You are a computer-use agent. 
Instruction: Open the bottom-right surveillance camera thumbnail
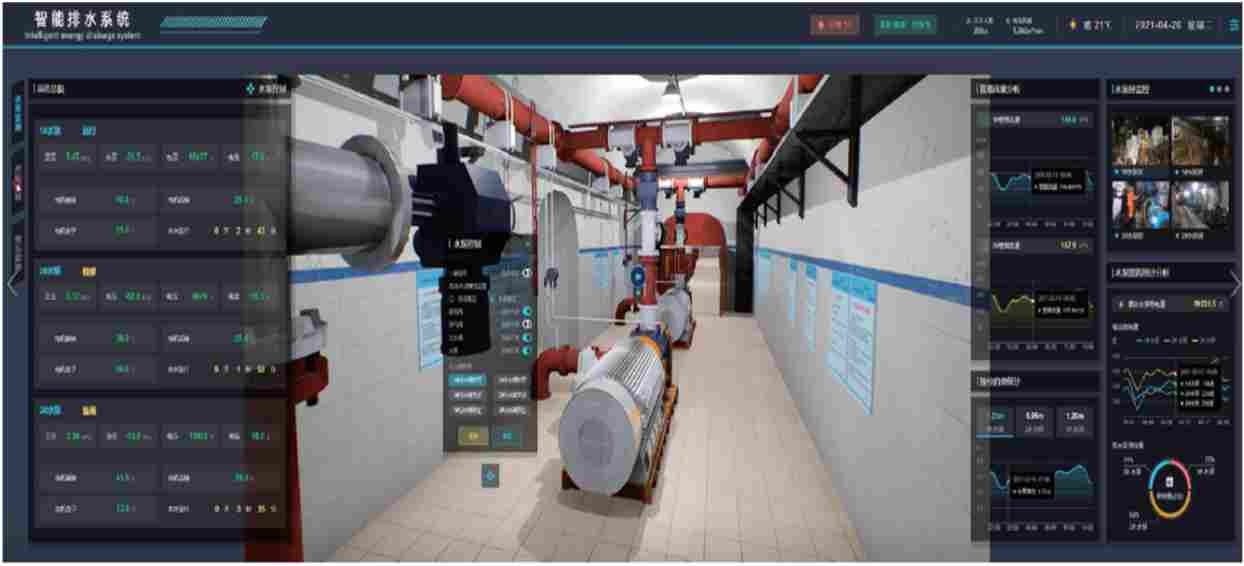click(1200, 204)
